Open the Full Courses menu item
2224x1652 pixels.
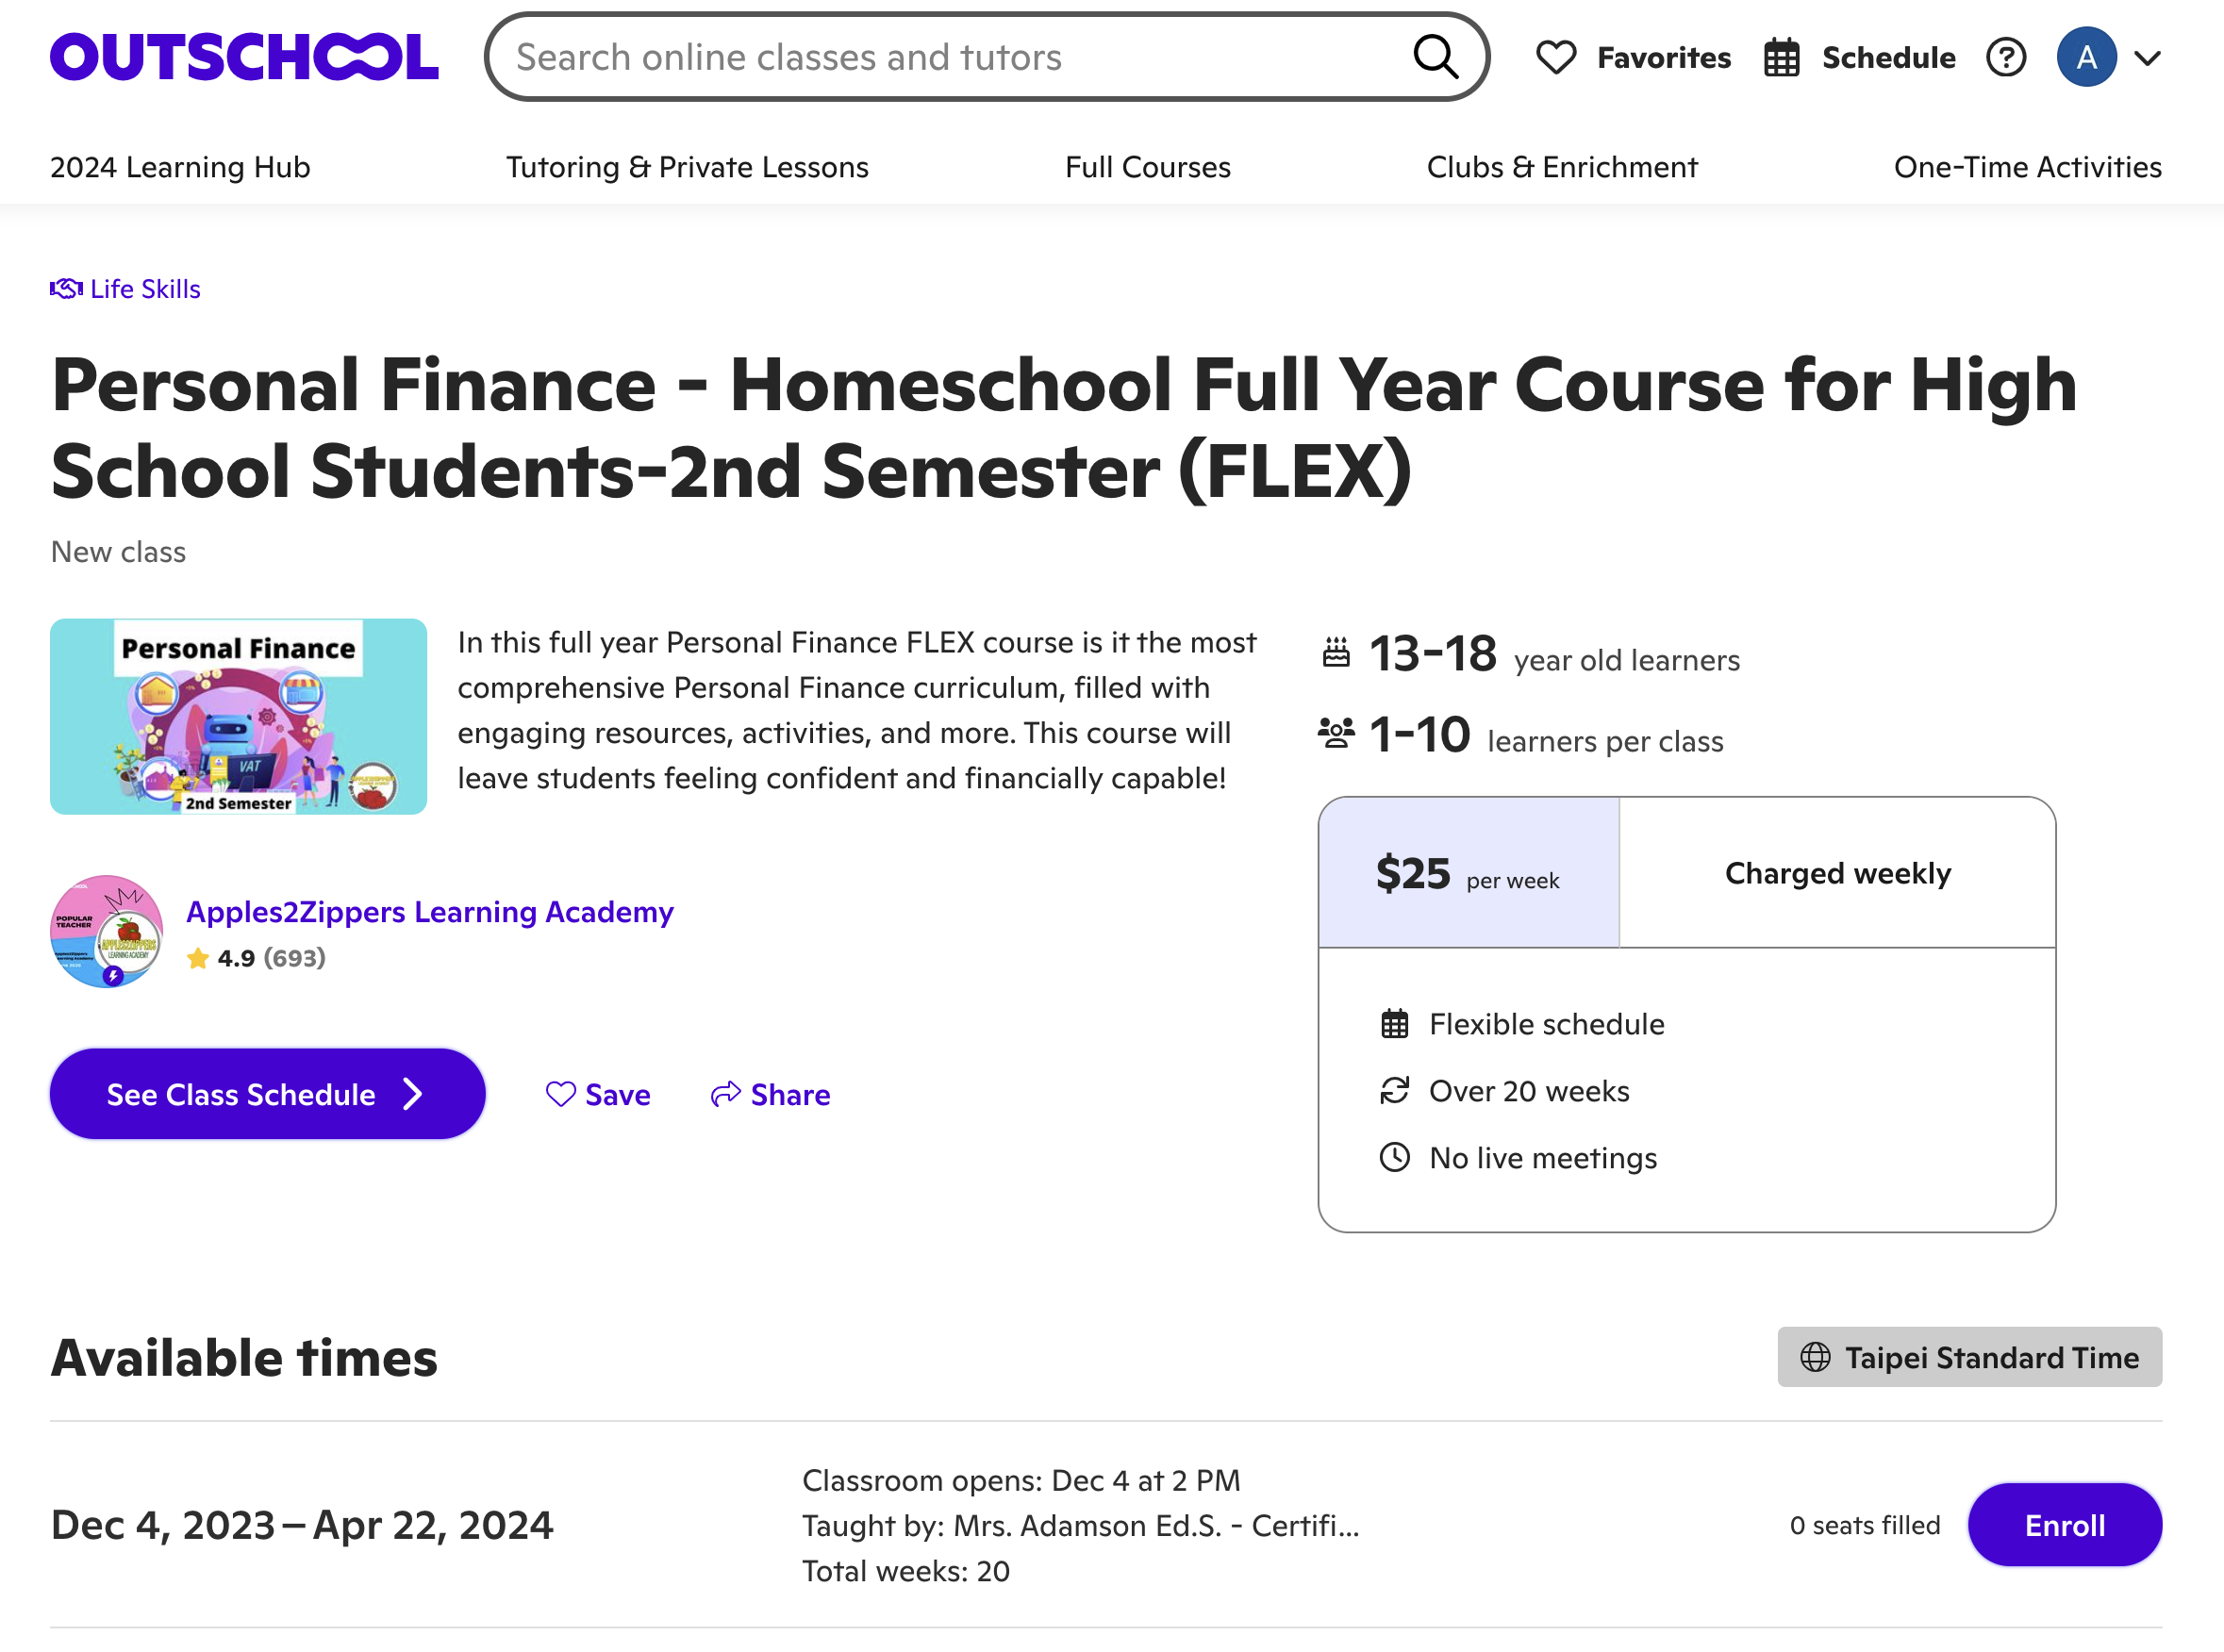tap(1147, 167)
